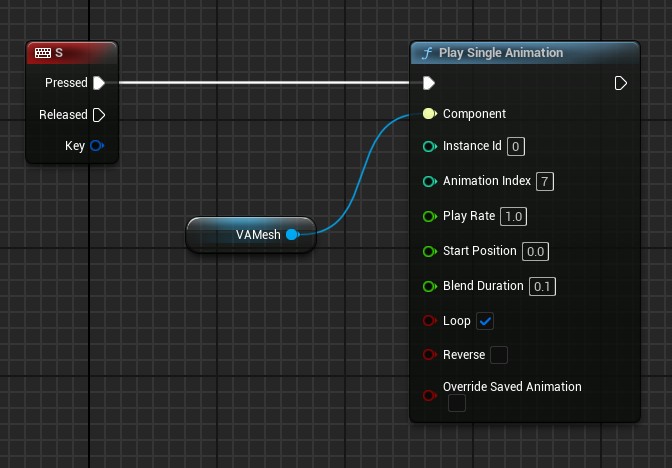Click the Play Rate input pin
Image resolution: width=672 pixels, height=468 pixels.
(429, 216)
